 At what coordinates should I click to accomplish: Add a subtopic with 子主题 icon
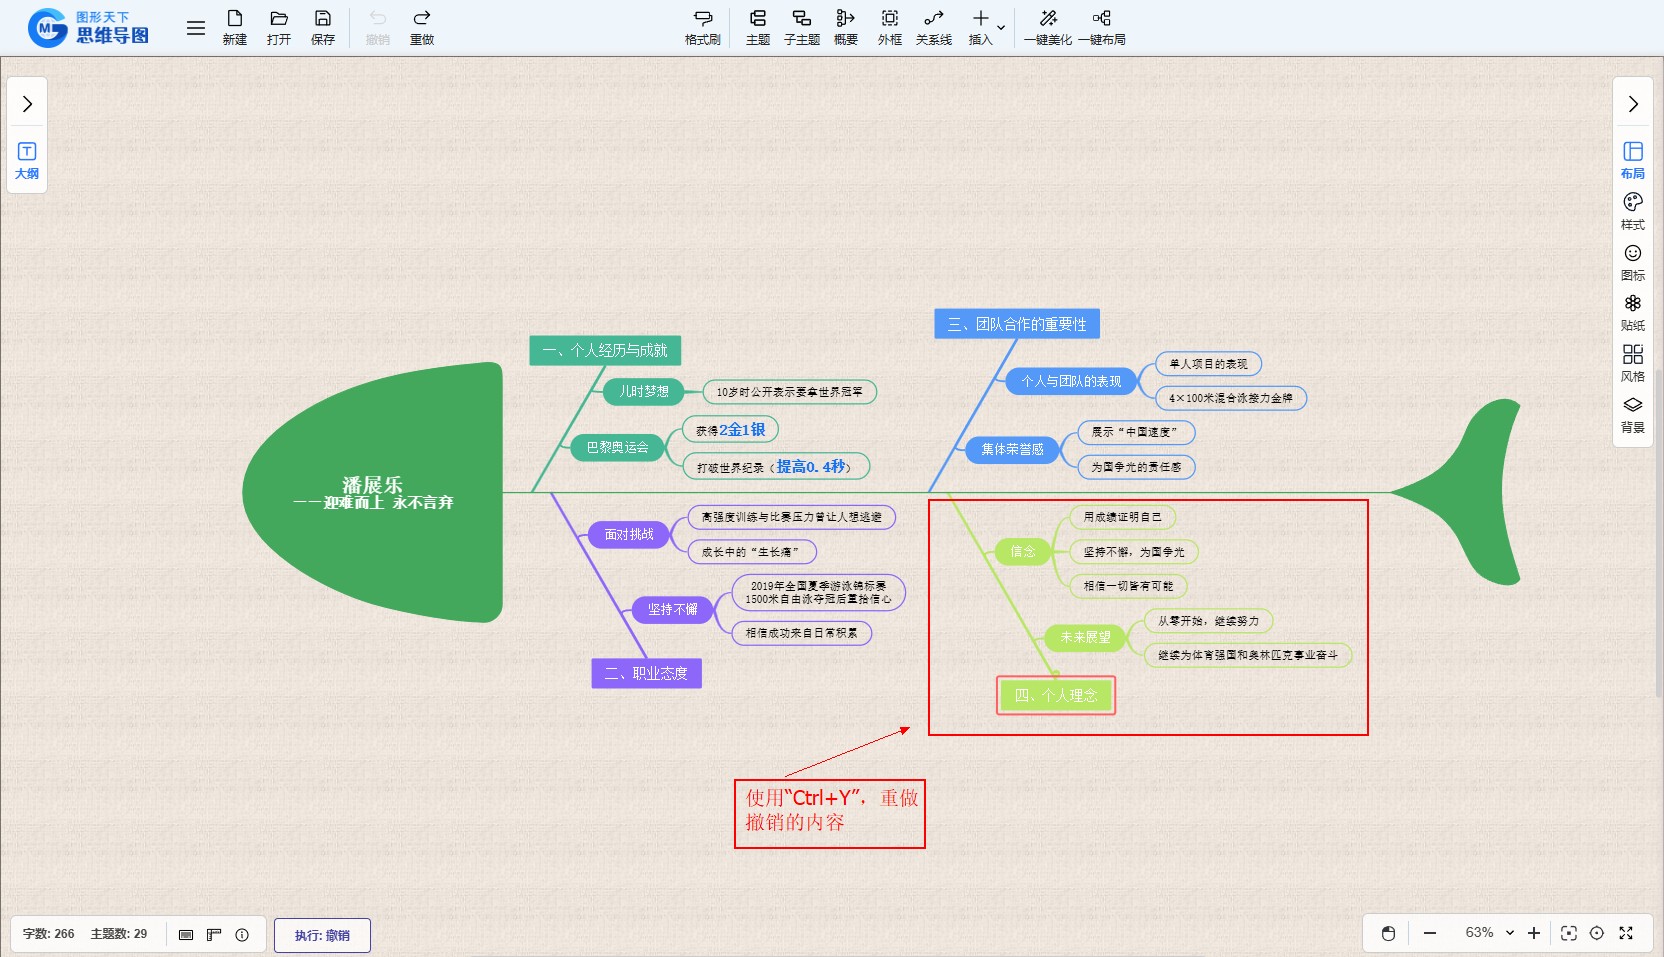(x=801, y=27)
